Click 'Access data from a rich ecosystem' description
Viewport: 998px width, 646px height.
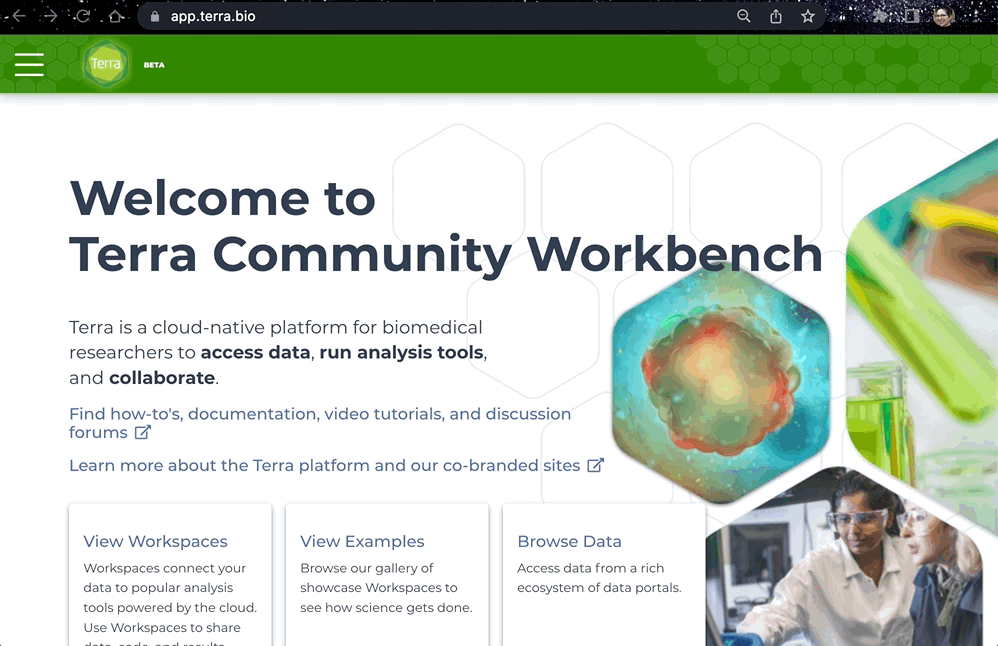(x=599, y=578)
